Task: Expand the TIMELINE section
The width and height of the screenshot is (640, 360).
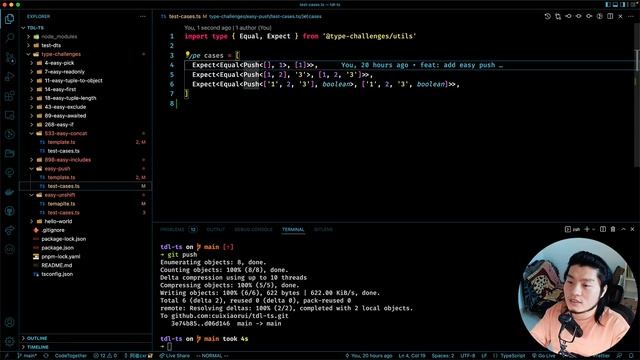Action: [86, 347]
